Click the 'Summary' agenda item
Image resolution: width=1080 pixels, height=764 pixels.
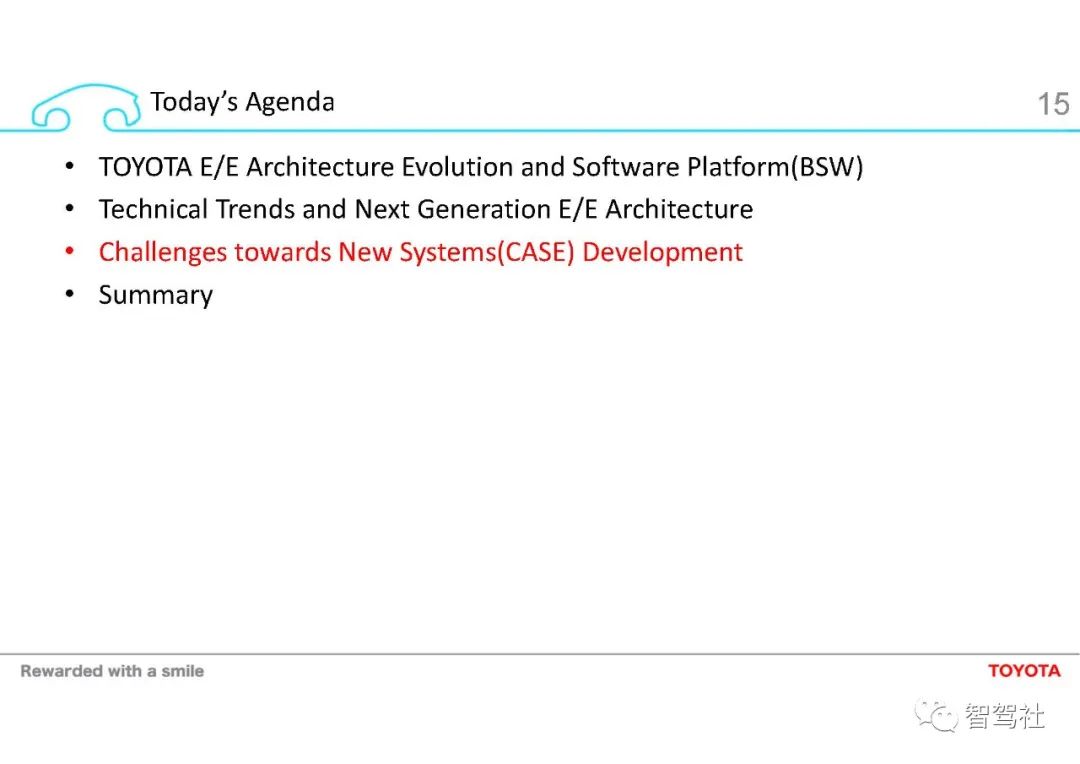(x=156, y=295)
